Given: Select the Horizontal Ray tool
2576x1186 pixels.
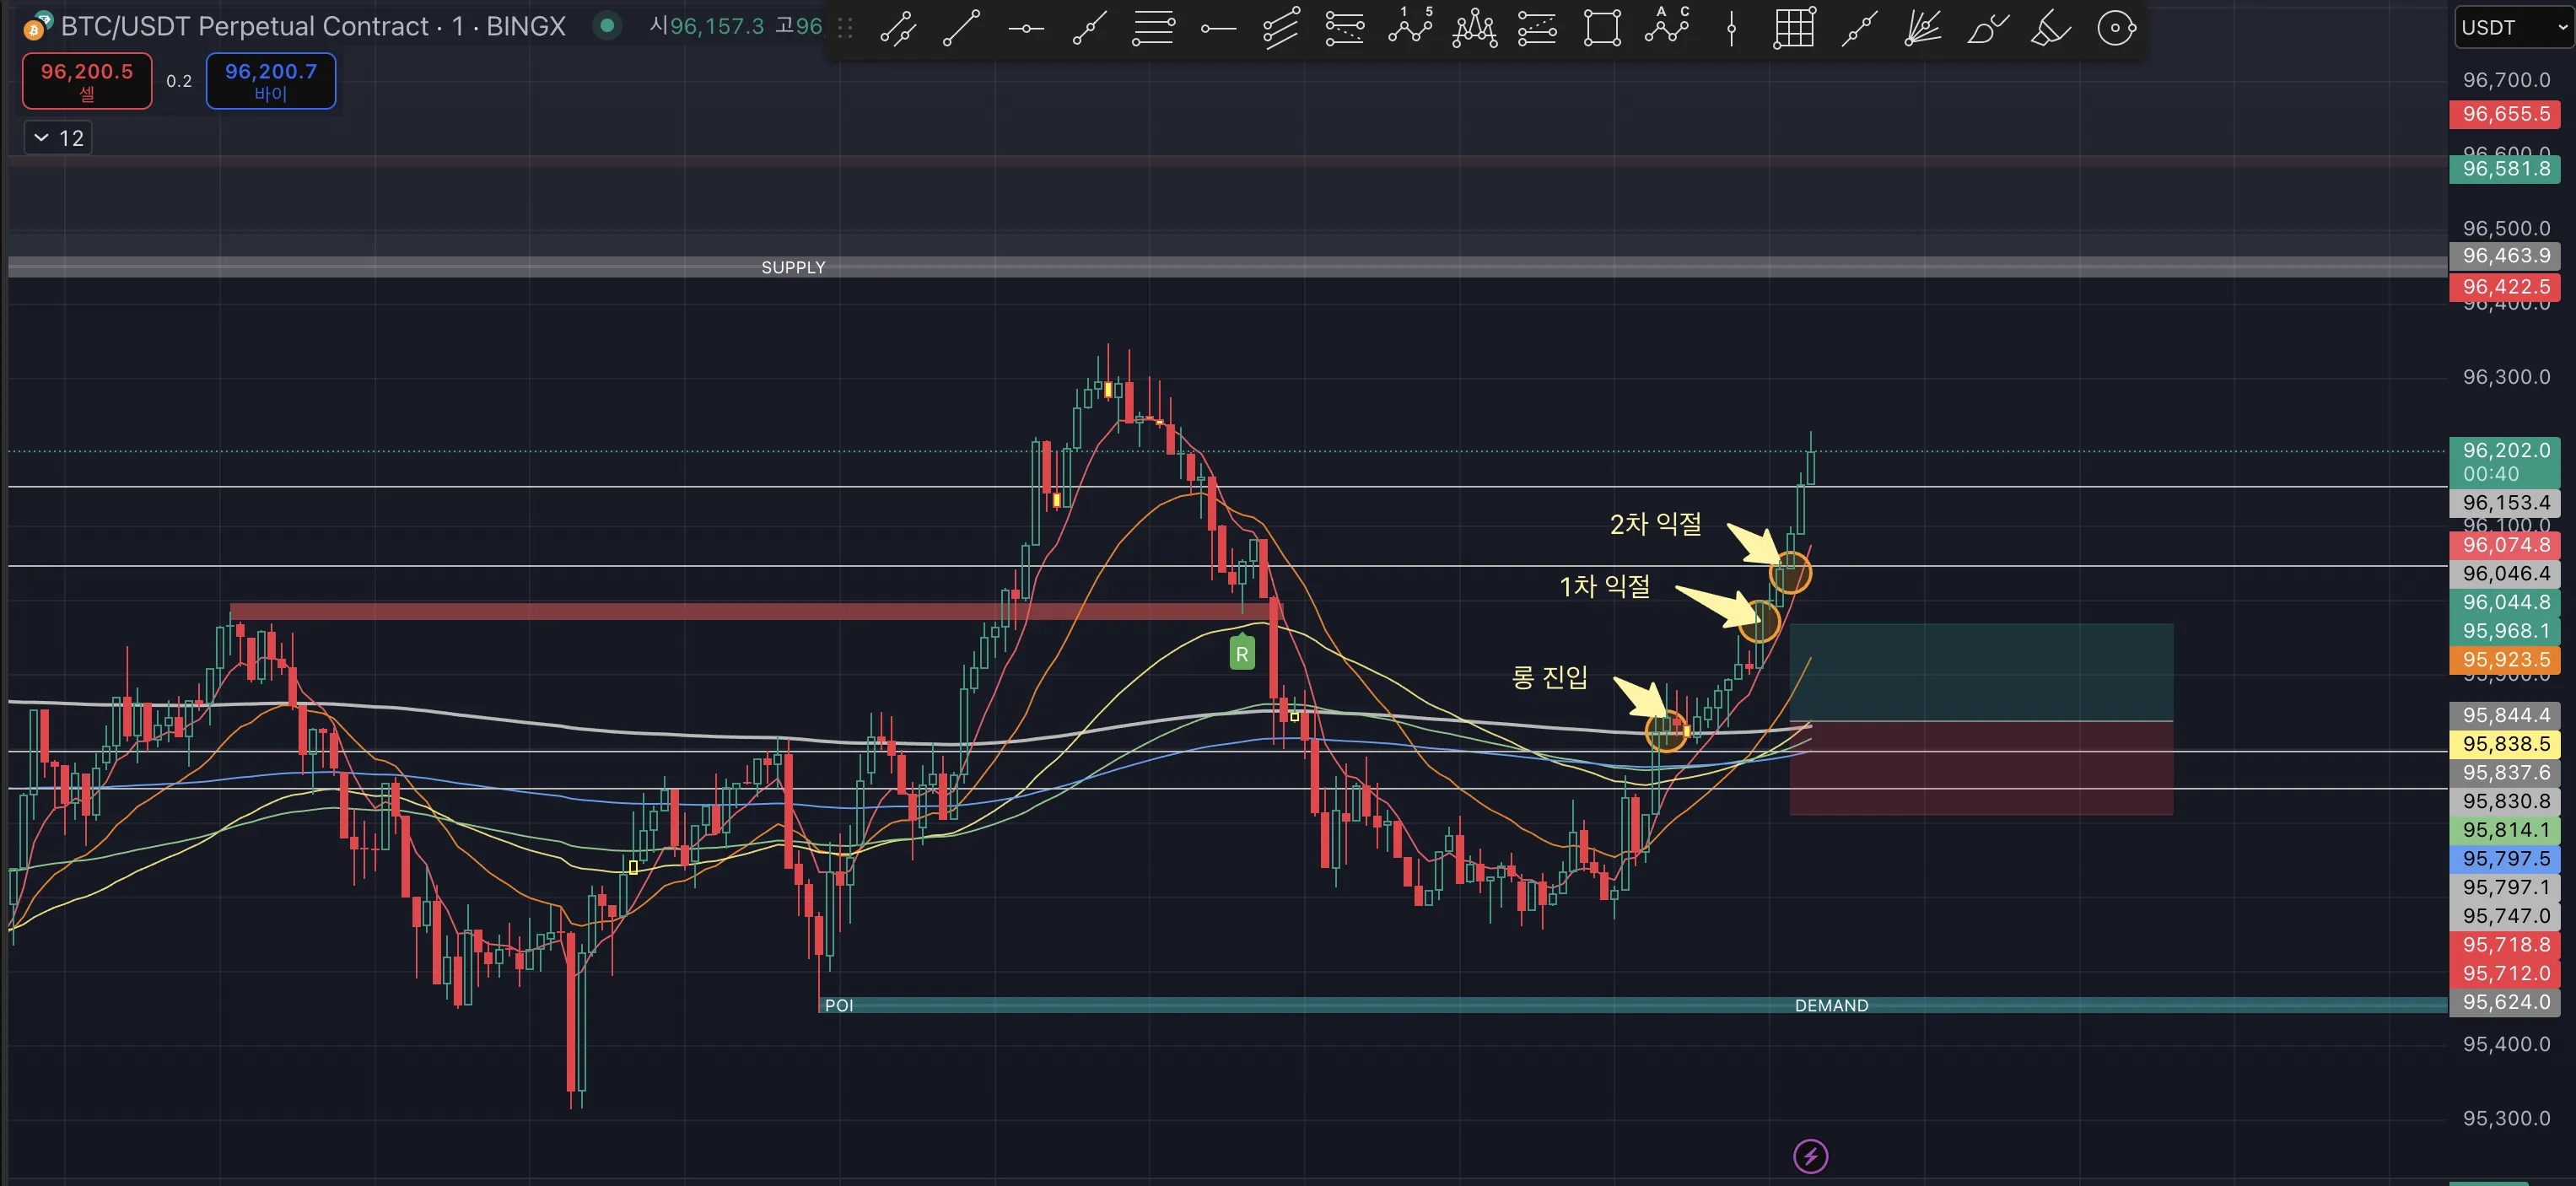Looking at the screenshot, I should 1217,27.
